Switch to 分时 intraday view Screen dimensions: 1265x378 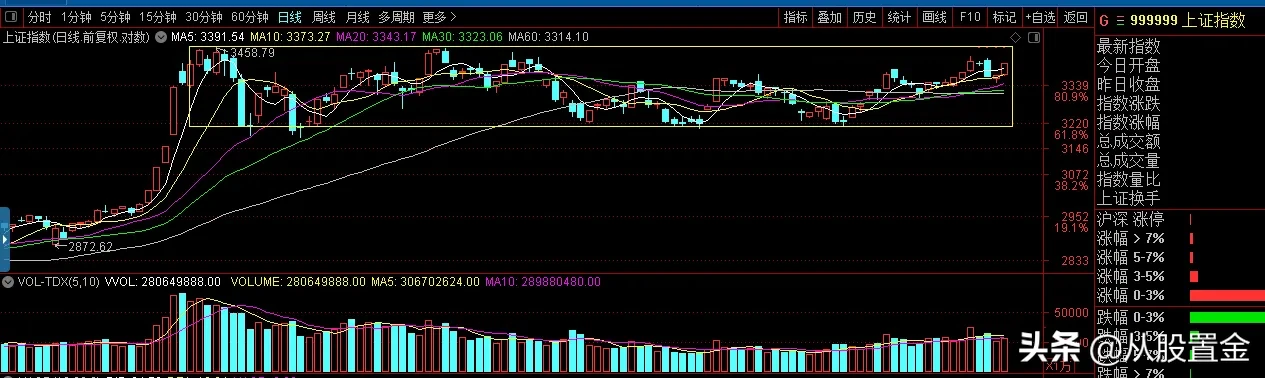[39, 17]
